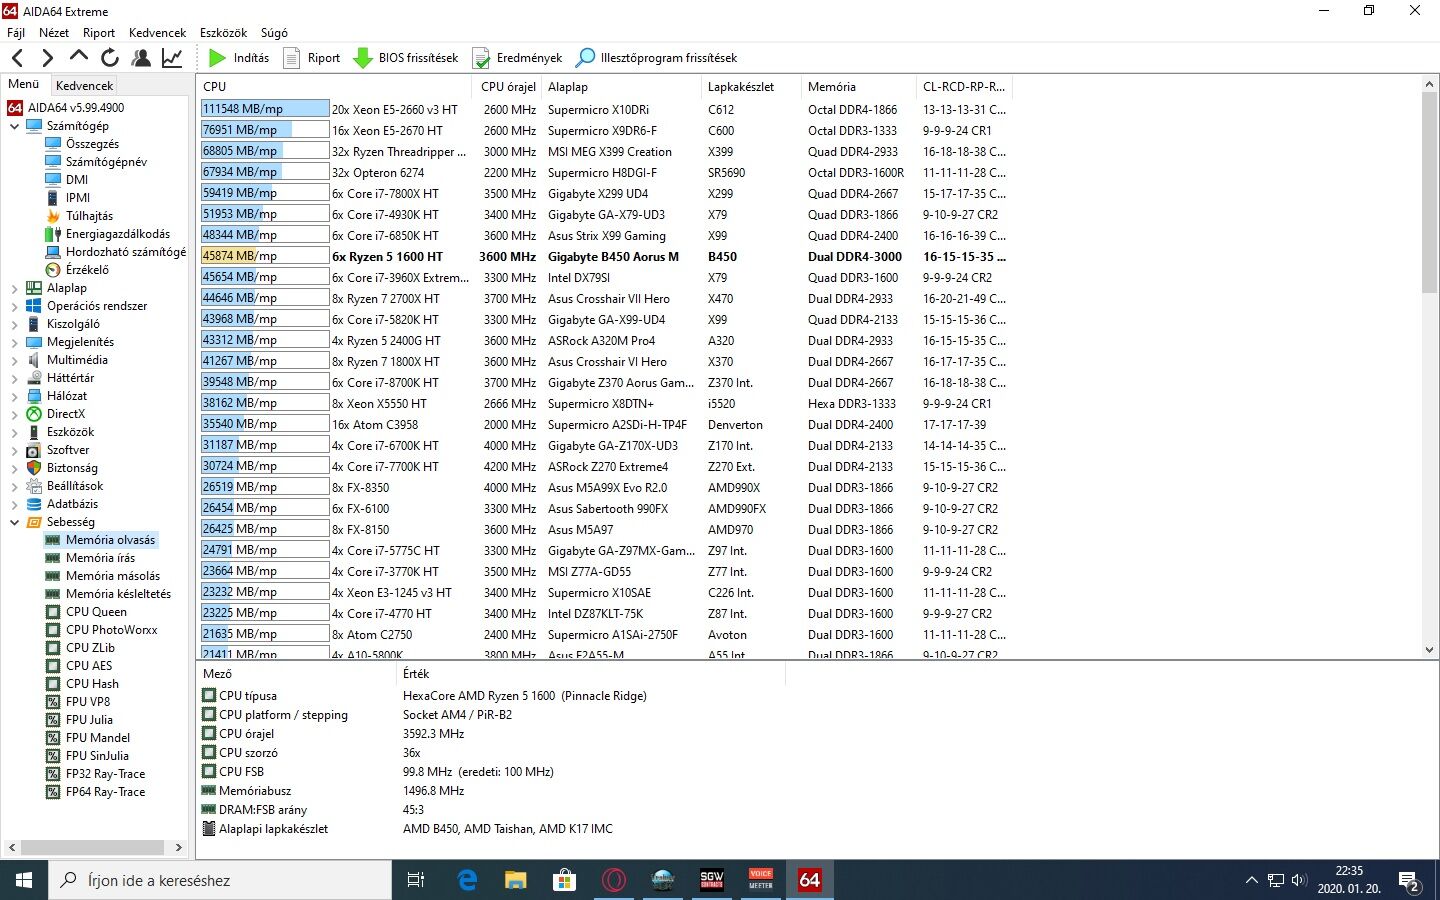This screenshot has width=1440, height=900.
Task: Sort by Alaplap column header
Action: pyautogui.click(x=621, y=87)
